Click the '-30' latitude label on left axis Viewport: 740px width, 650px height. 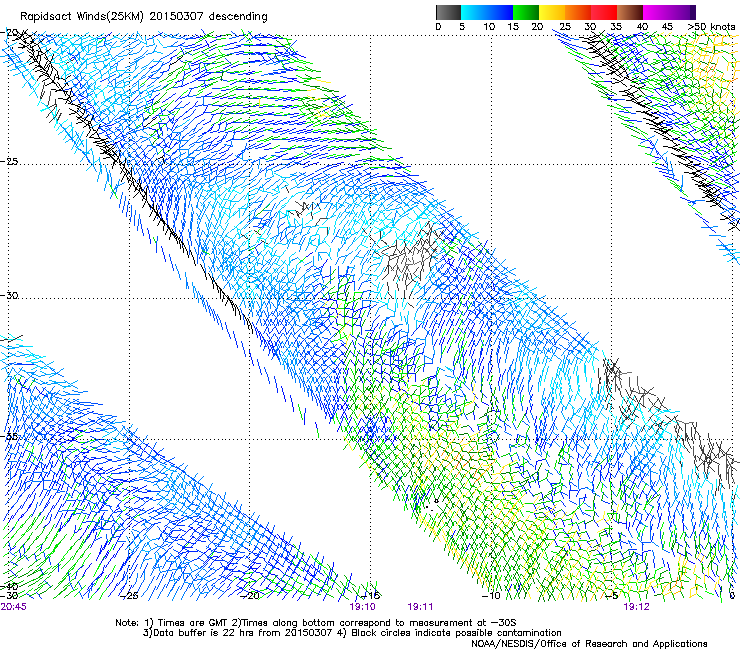click(x=9, y=295)
